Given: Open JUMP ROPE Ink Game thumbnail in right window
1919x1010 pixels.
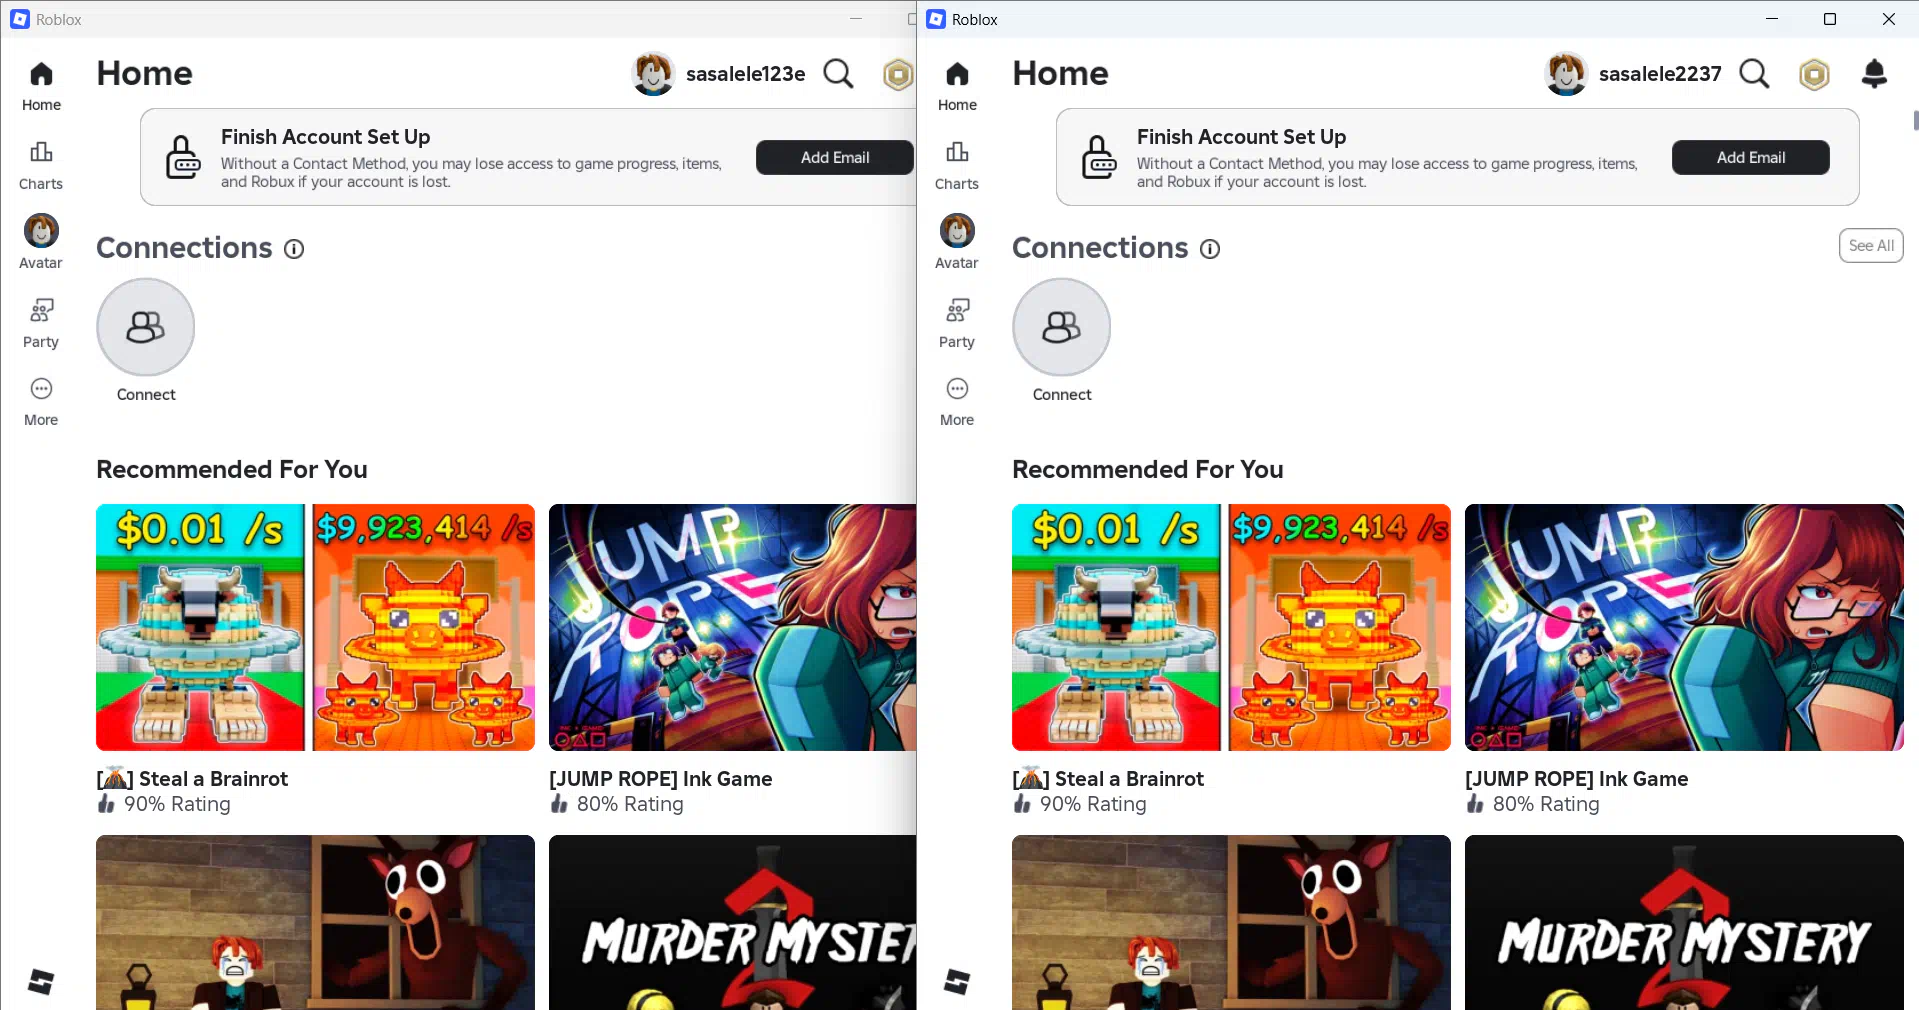Looking at the screenshot, I should click(1684, 627).
